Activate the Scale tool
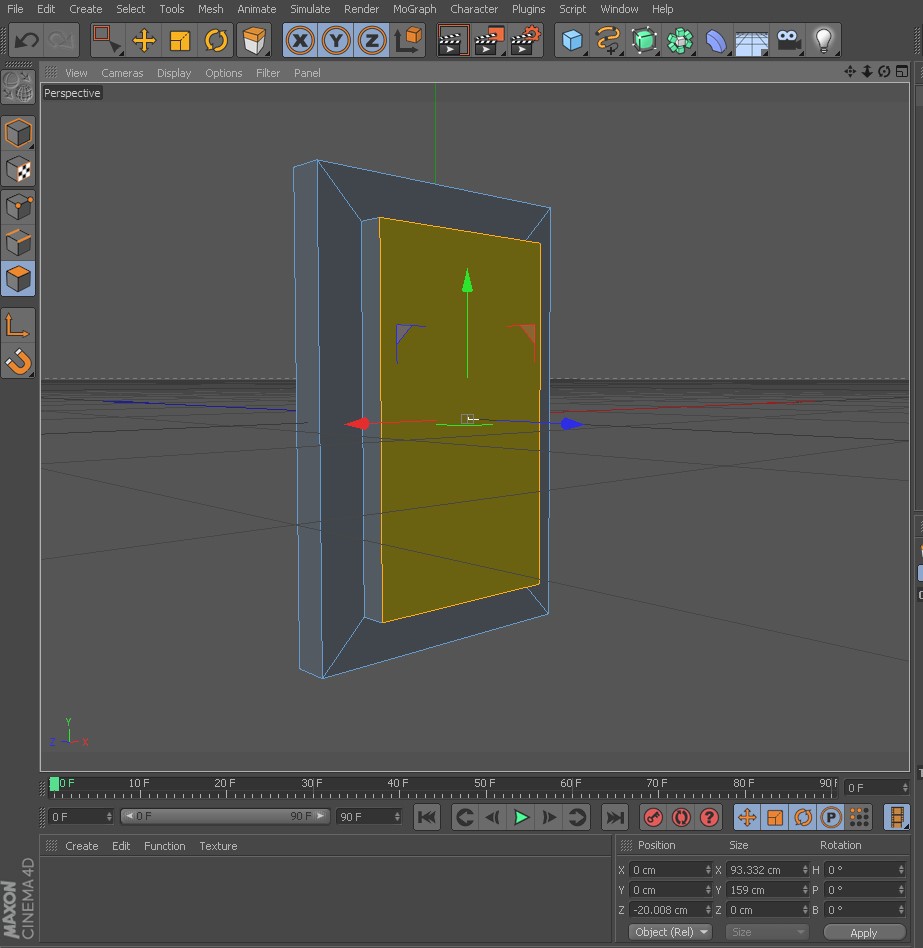Viewport: 923px width, 948px height. (180, 41)
